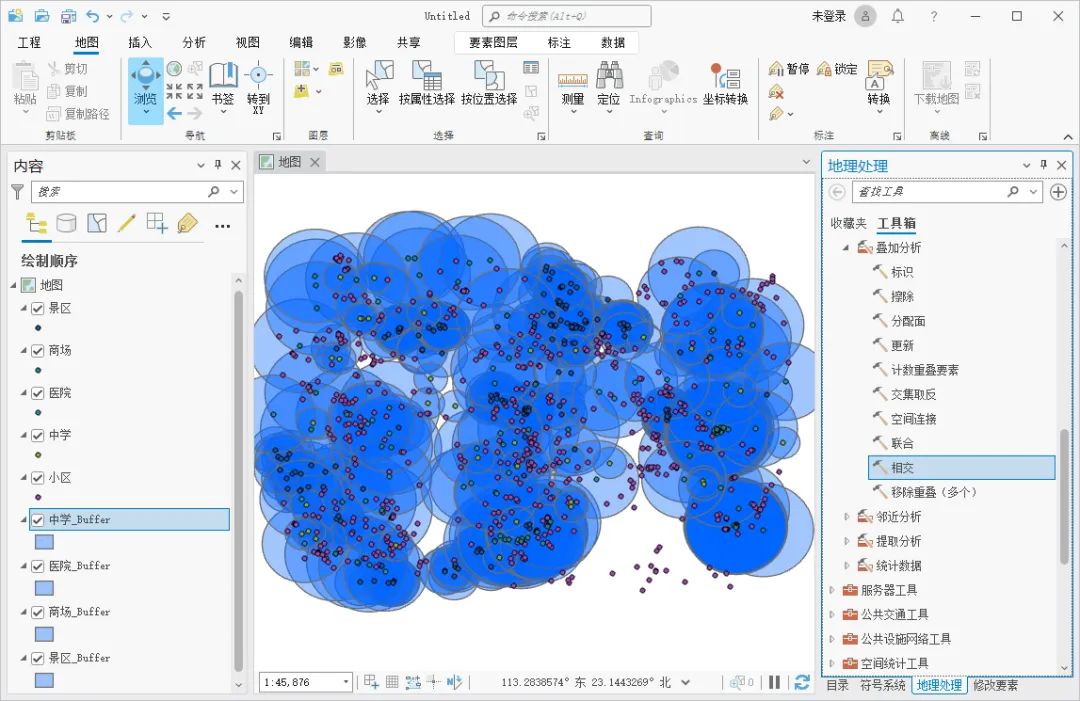The height and width of the screenshot is (701, 1080).
Task: Toggle 商场_Buffer layer visibility checkbox
Action: coord(38,612)
